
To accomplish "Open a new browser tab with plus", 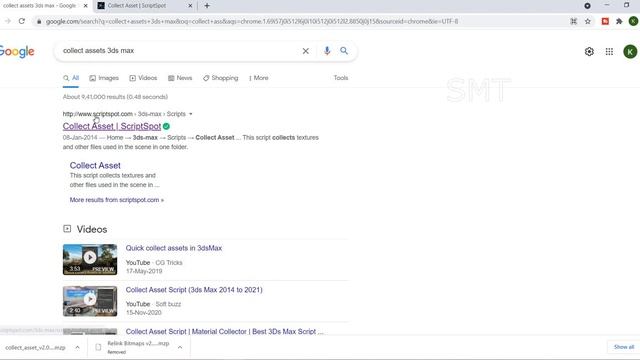I will pyautogui.click(x=207, y=6).
